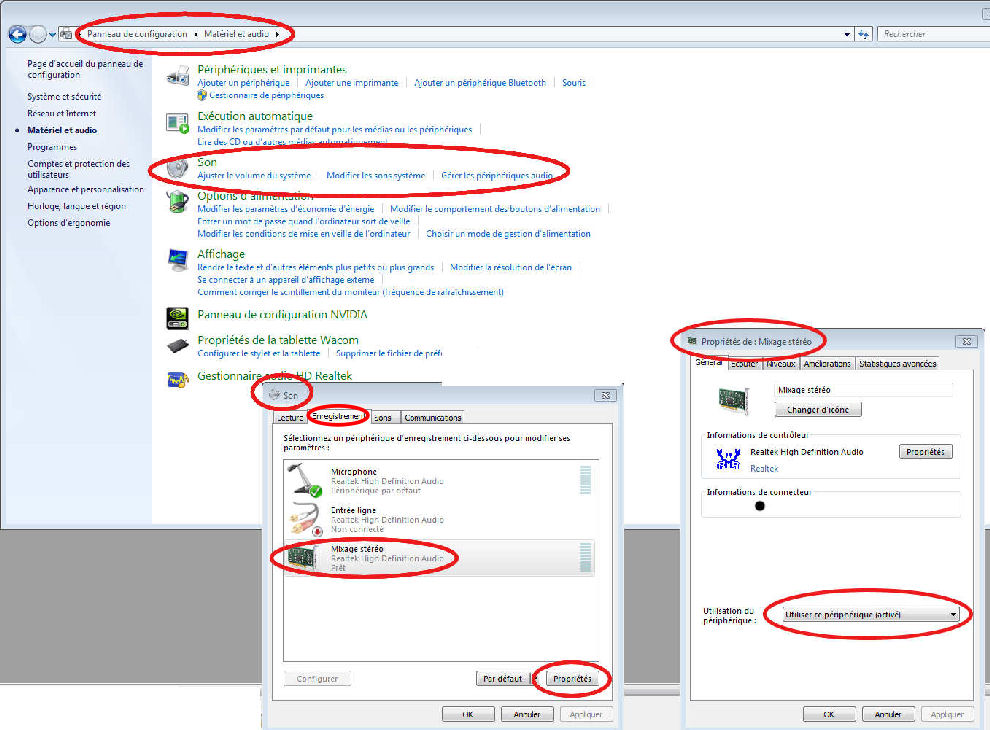Switch to the Communications tab

click(x=433, y=417)
